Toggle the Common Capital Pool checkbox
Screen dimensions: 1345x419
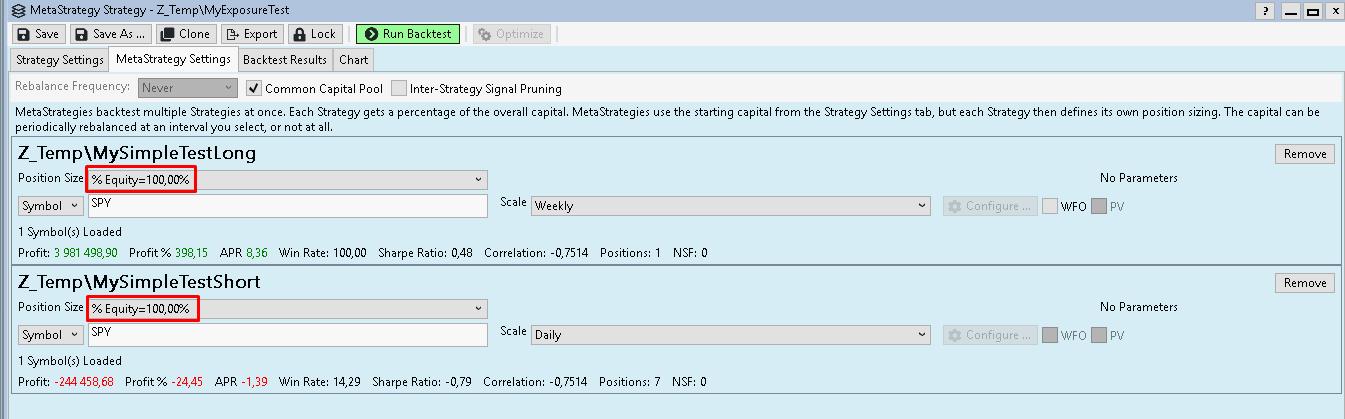254,88
